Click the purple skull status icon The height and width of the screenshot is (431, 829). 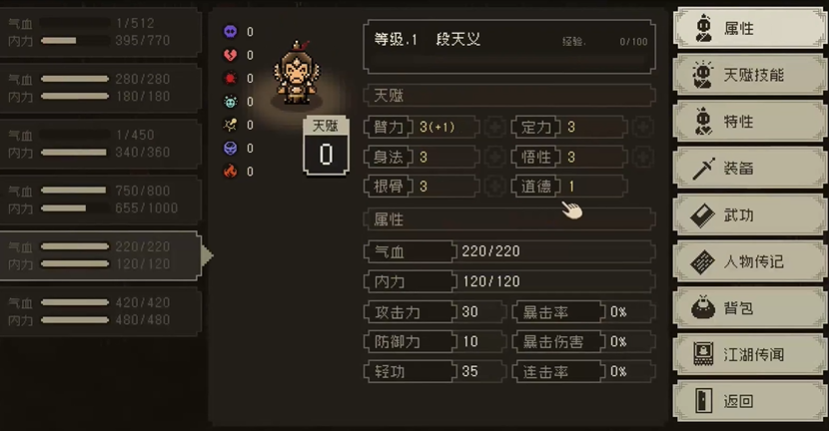tap(231, 32)
